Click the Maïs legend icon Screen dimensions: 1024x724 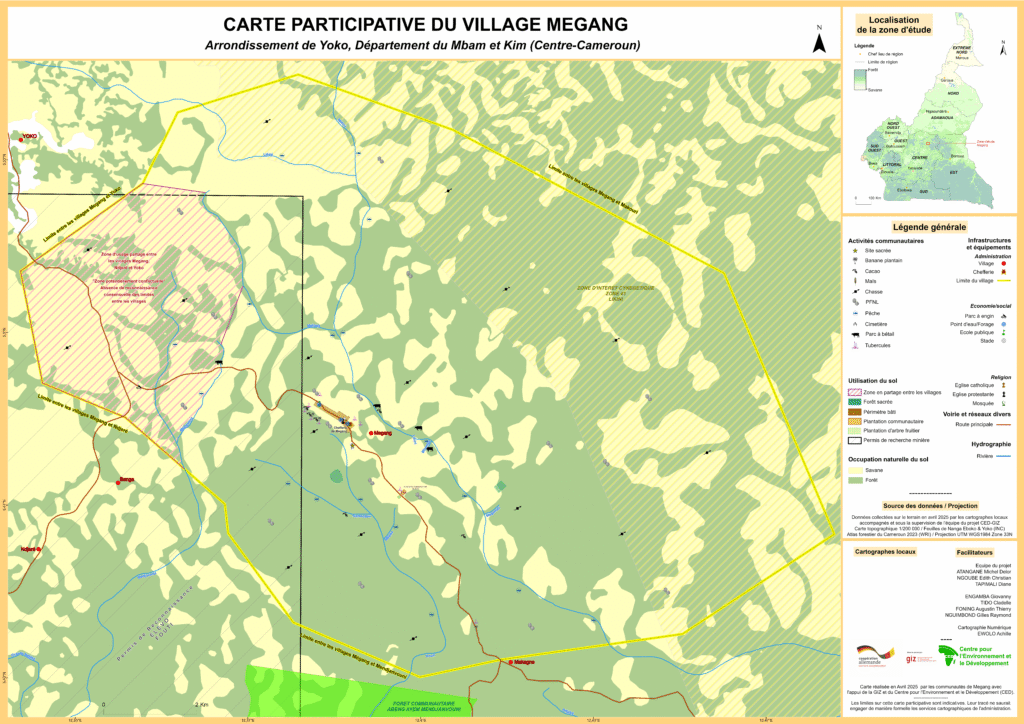(855, 281)
